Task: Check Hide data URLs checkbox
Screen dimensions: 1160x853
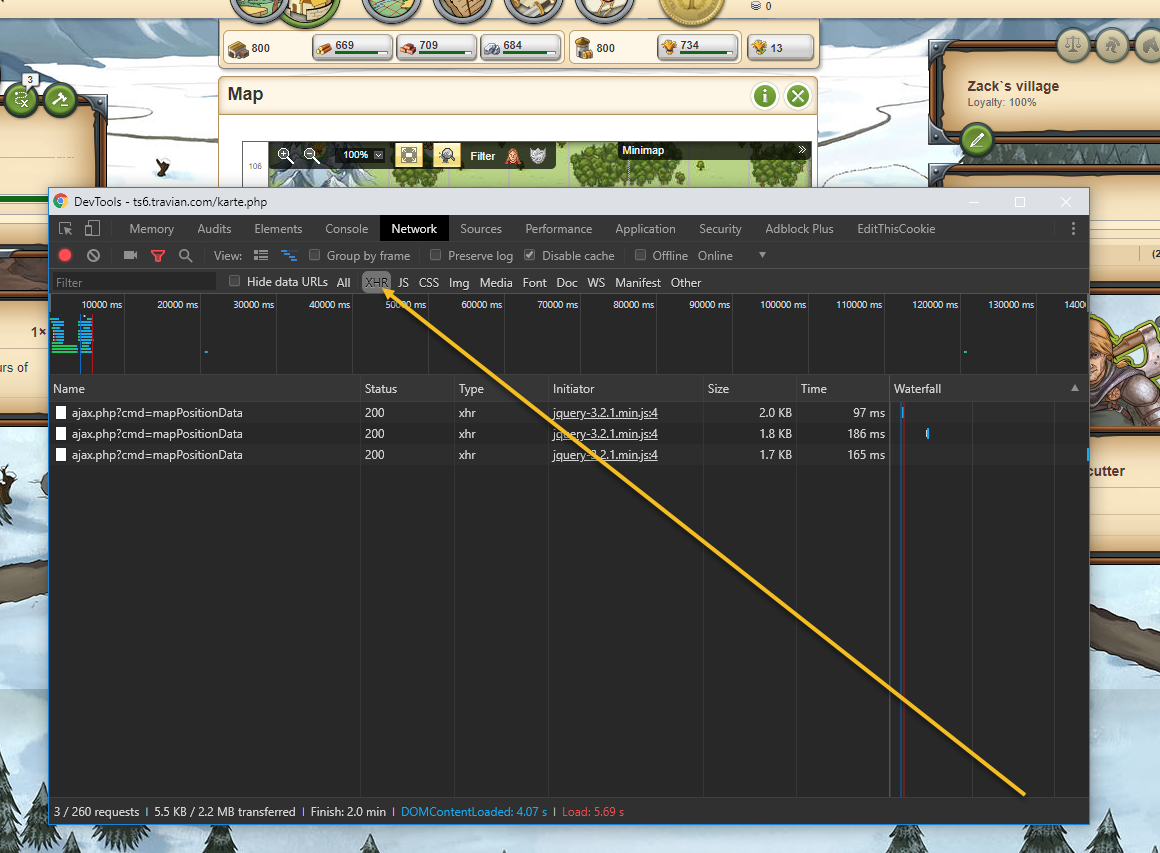Action: point(235,280)
